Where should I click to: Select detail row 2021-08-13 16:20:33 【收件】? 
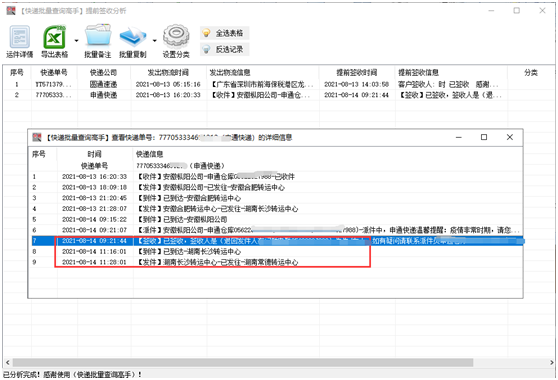(276, 176)
